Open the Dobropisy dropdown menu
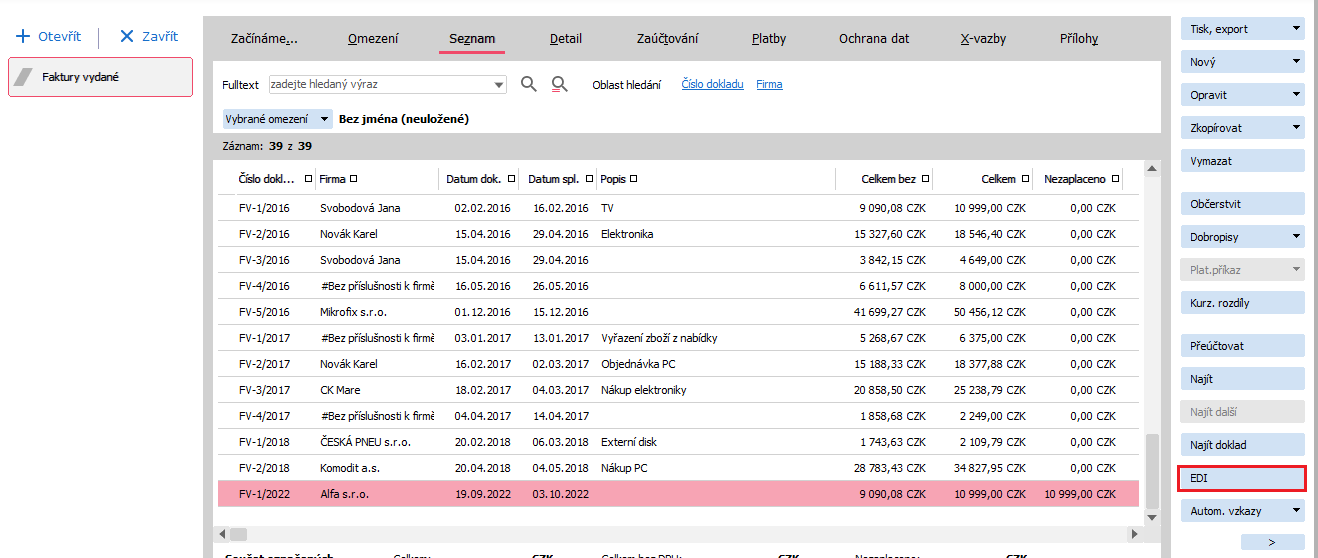This screenshot has height=558, width=1318. point(1297,237)
